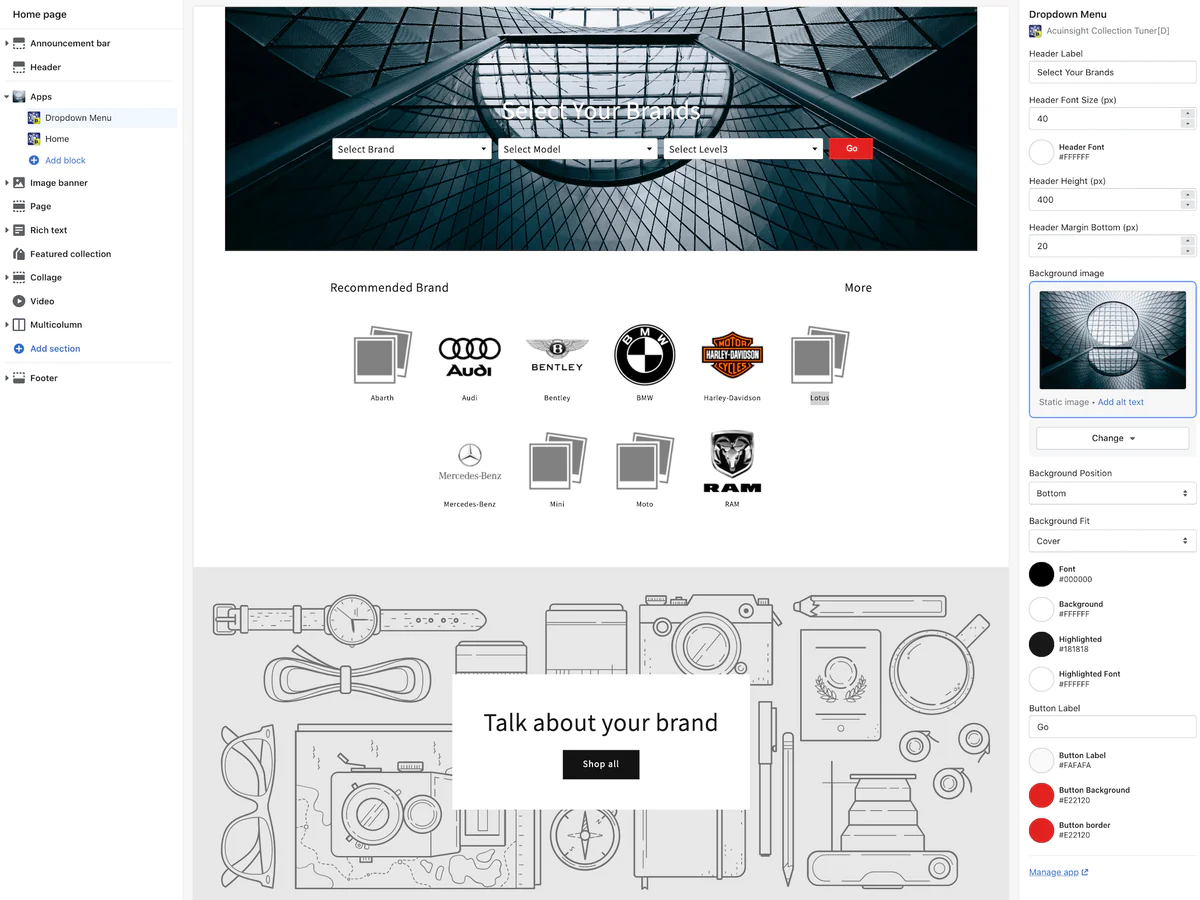Expand the Multicolumn section
The width and height of the screenshot is (1200, 900).
click(x=7, y=325)
